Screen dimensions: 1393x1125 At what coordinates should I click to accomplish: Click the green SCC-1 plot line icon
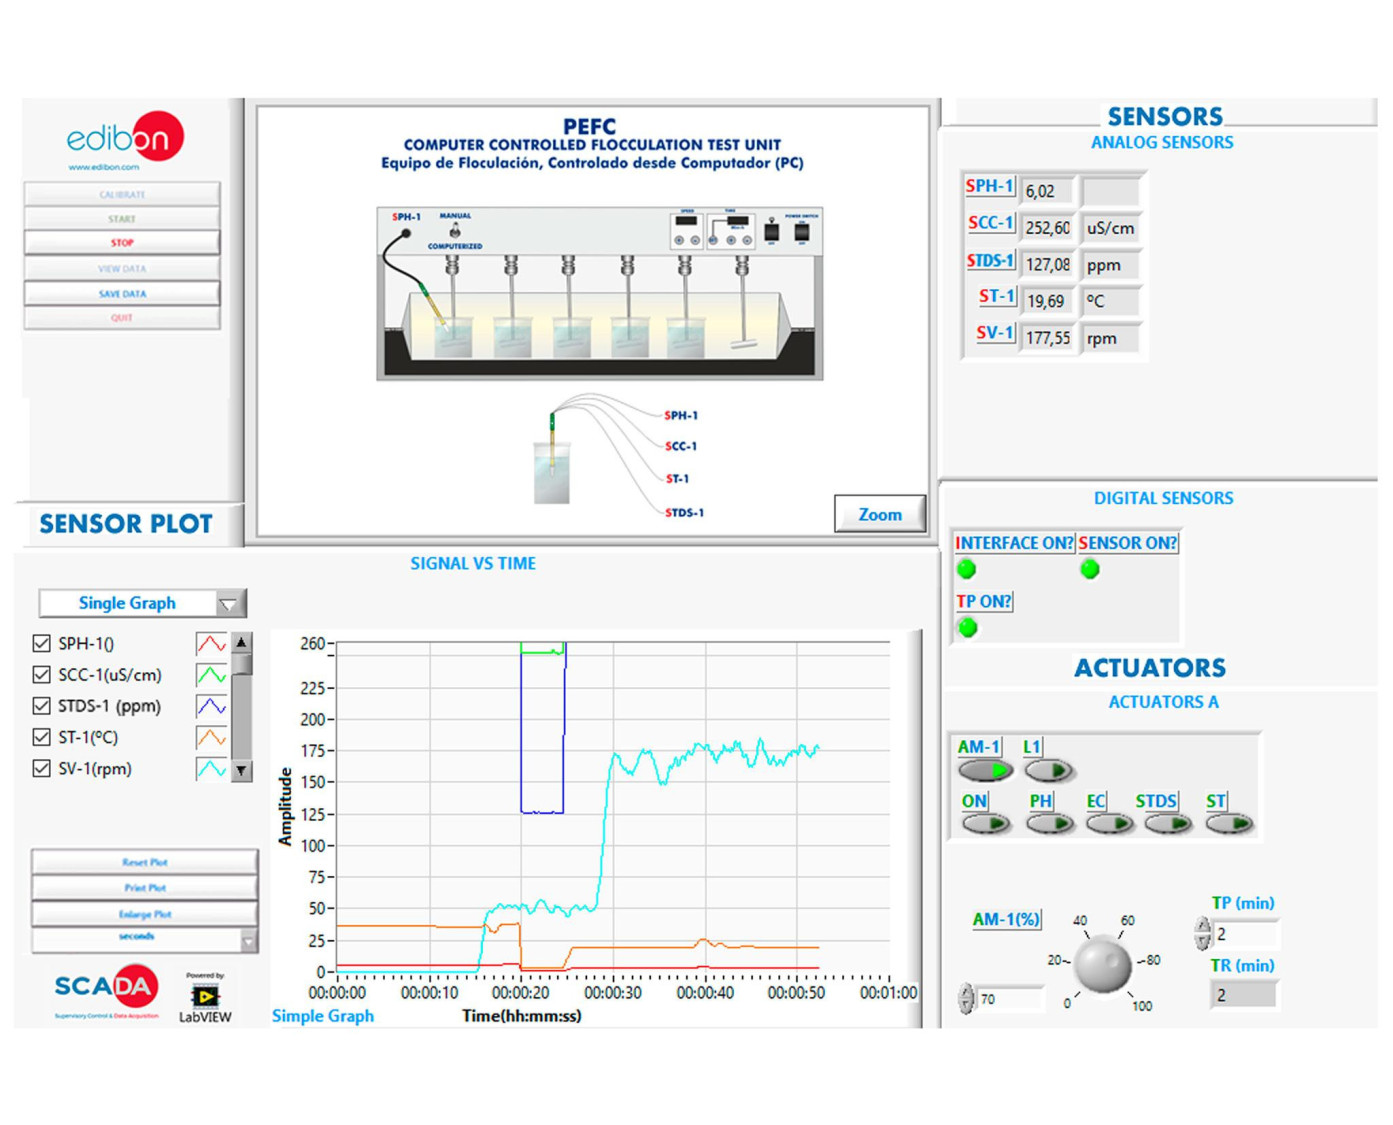click(x=211, y=675)
